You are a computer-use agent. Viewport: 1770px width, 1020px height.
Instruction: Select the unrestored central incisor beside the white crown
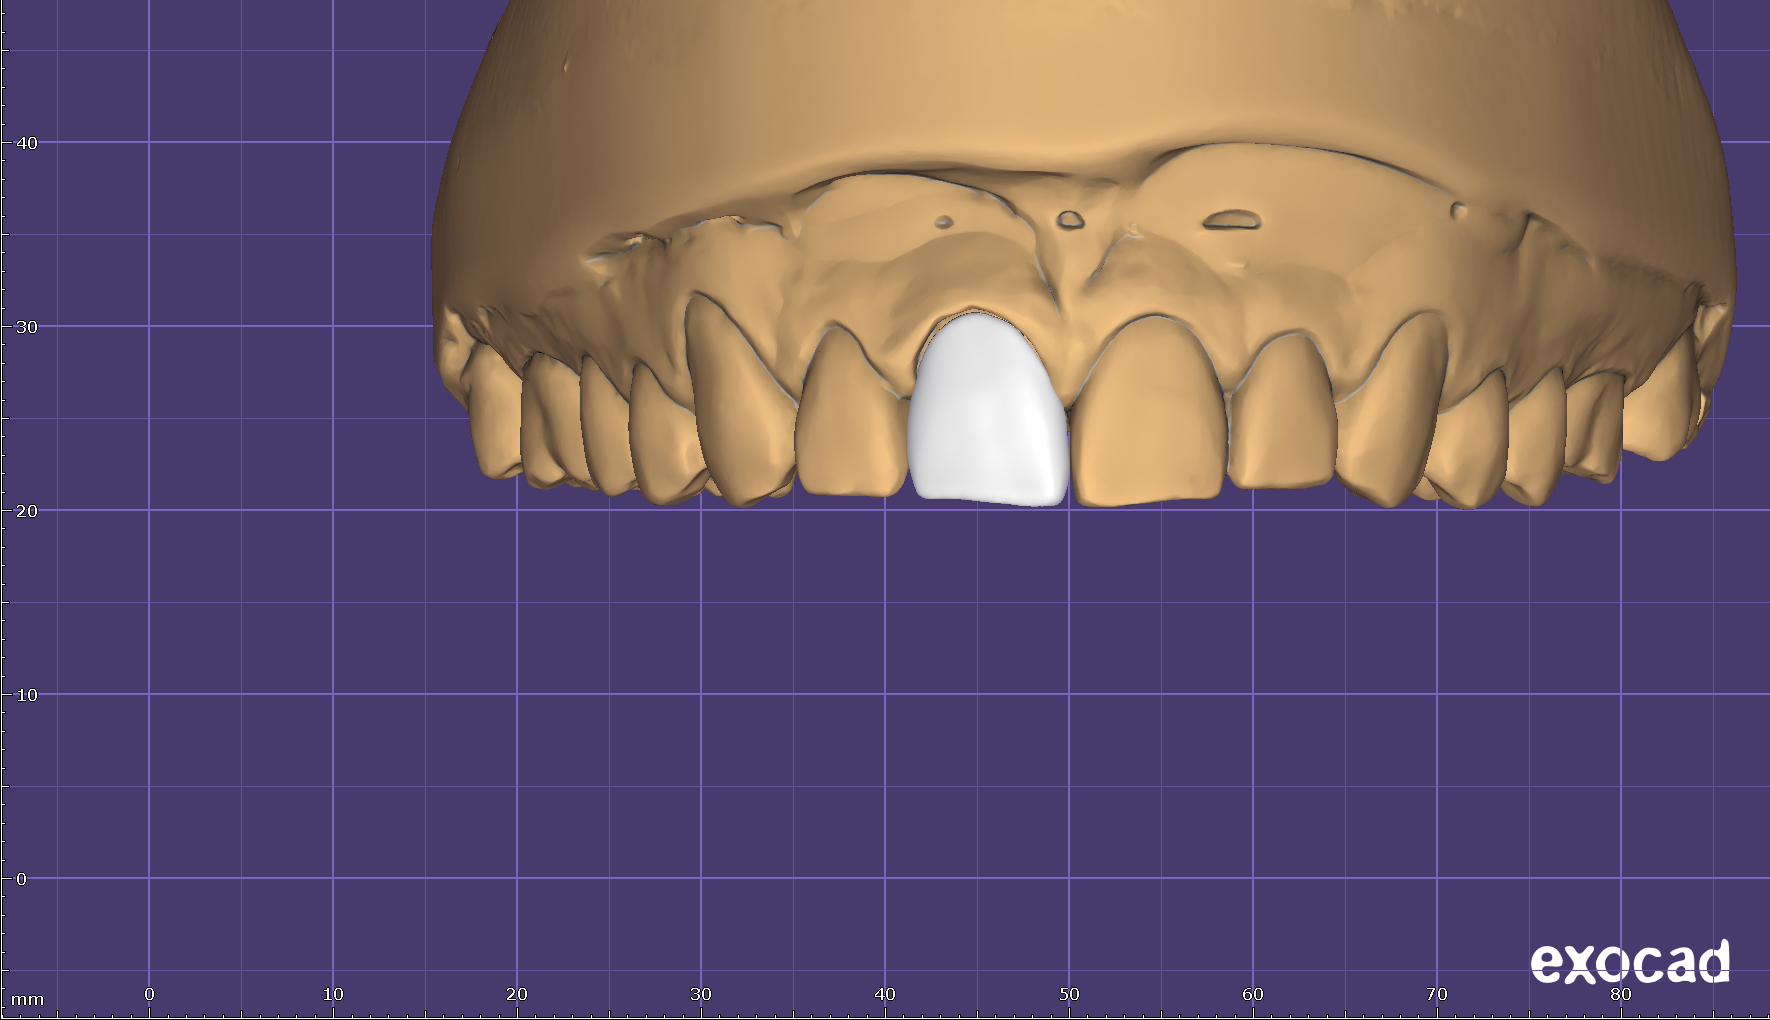click(1150, 415)
